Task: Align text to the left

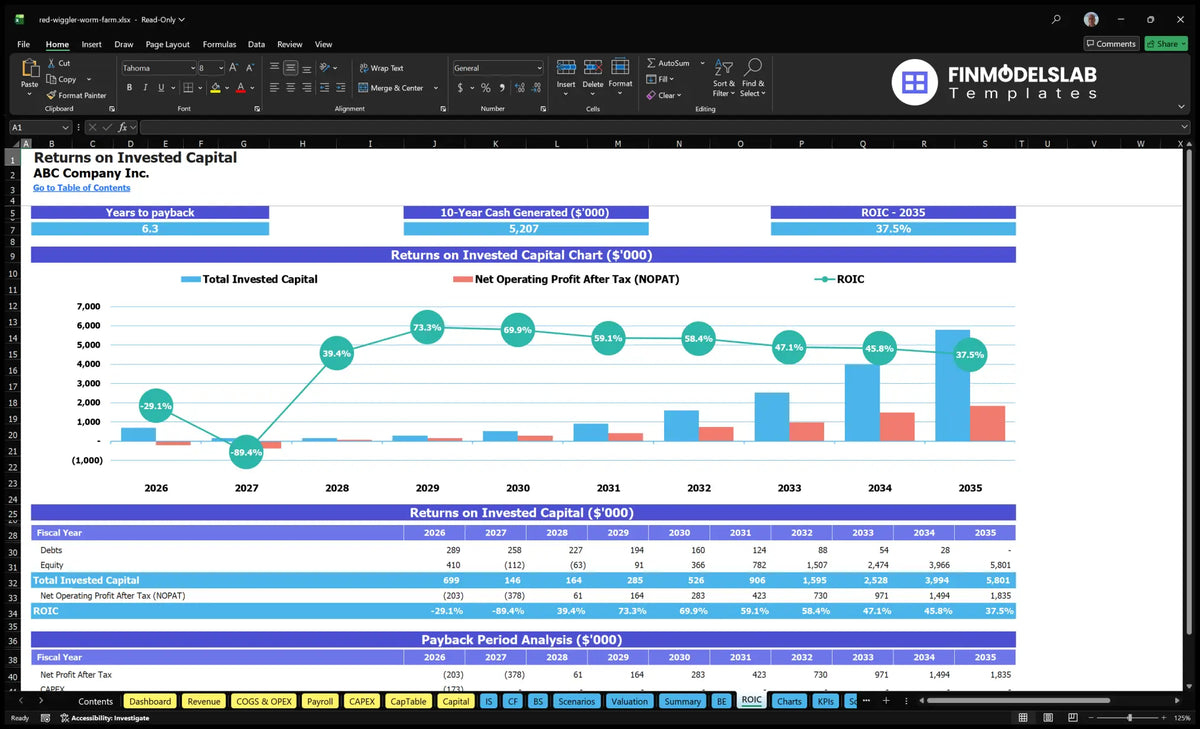Action: 274,88
